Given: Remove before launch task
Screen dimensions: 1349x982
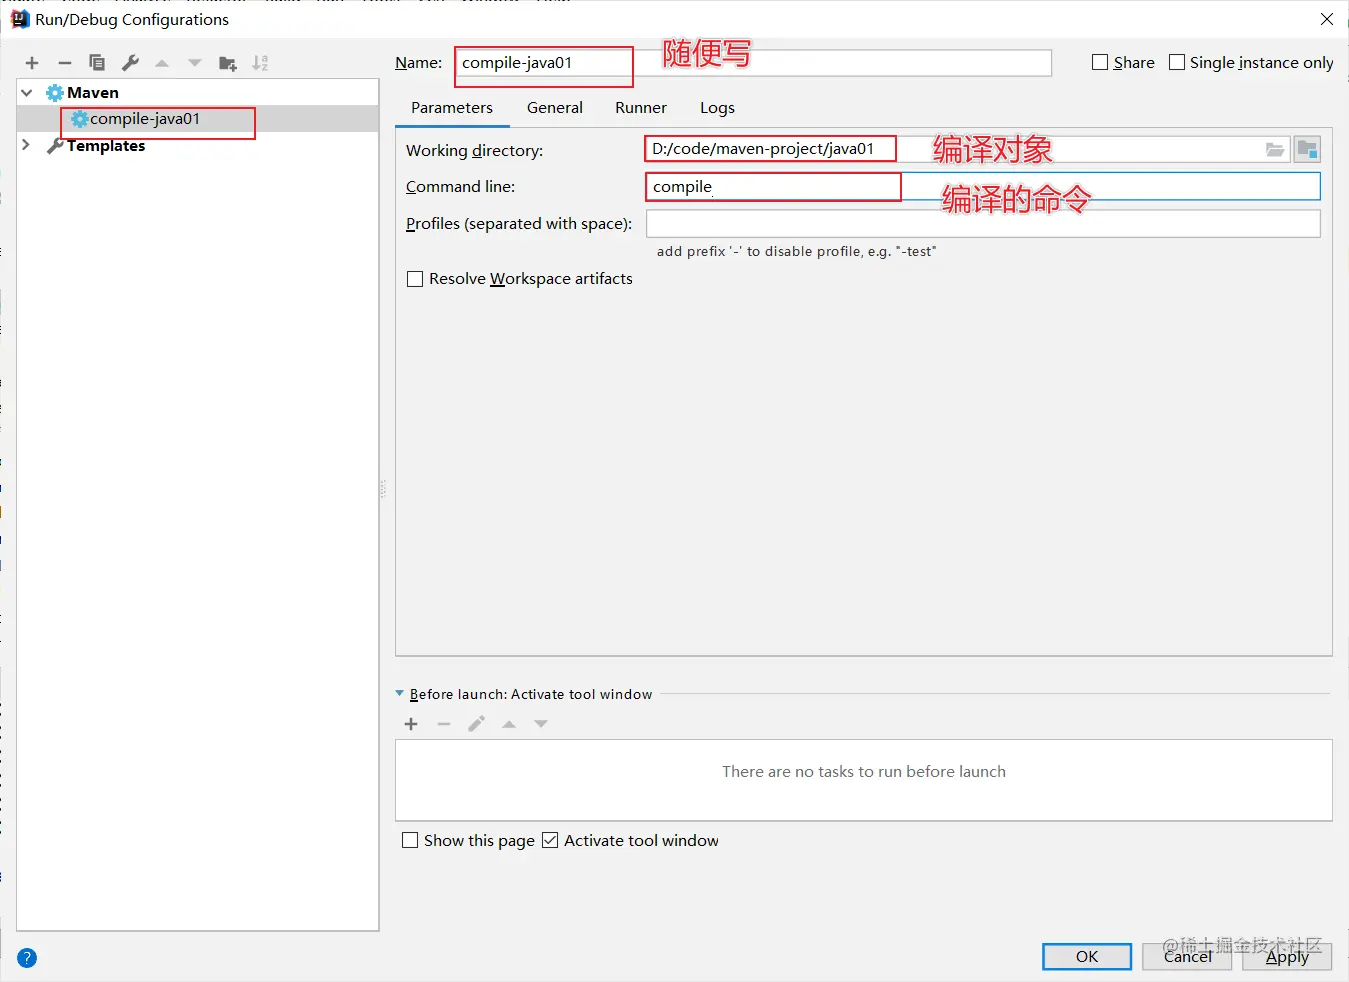Looking at the screenshot, I should point(444,724).
